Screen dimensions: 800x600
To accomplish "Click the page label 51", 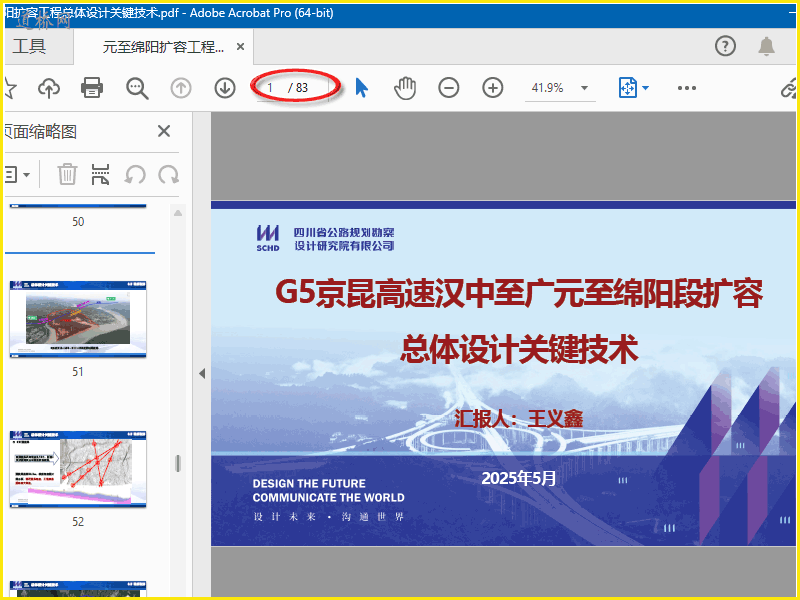I will [x=78, y=371].
